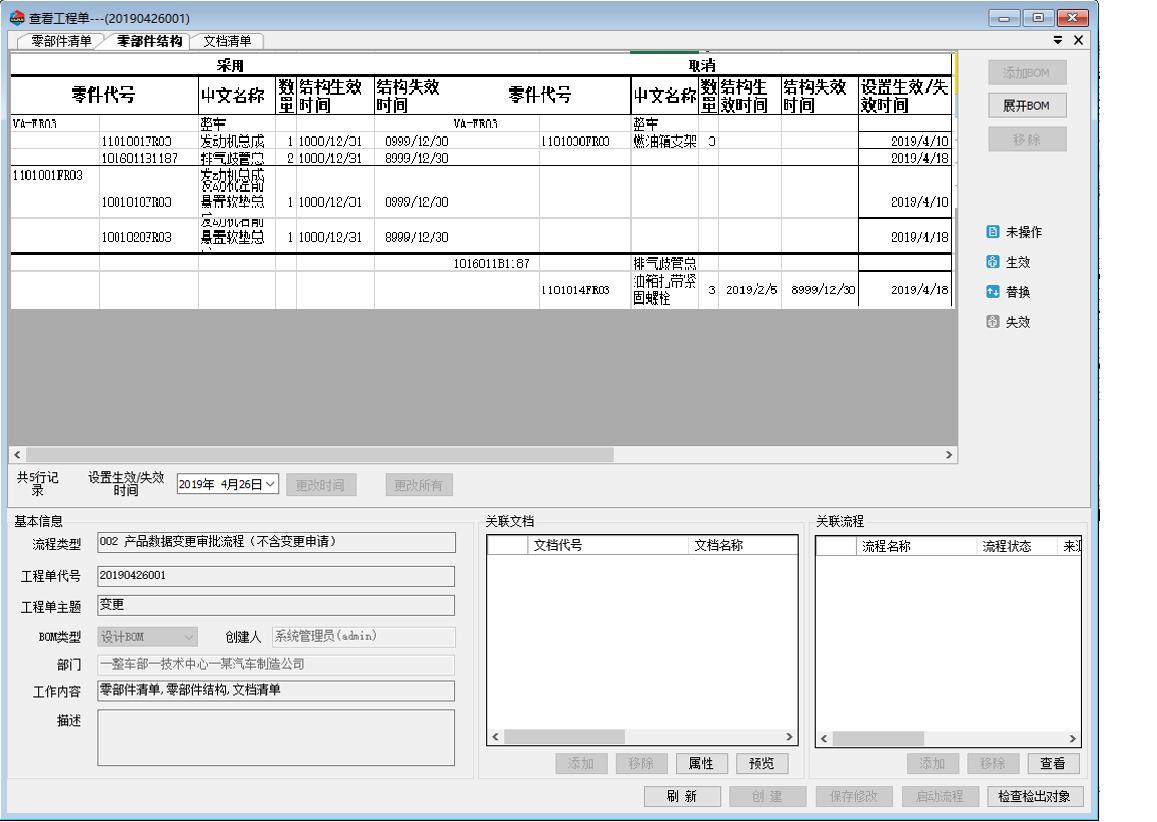
Task: Click the 更改所有 button
Action: (418, 485)
